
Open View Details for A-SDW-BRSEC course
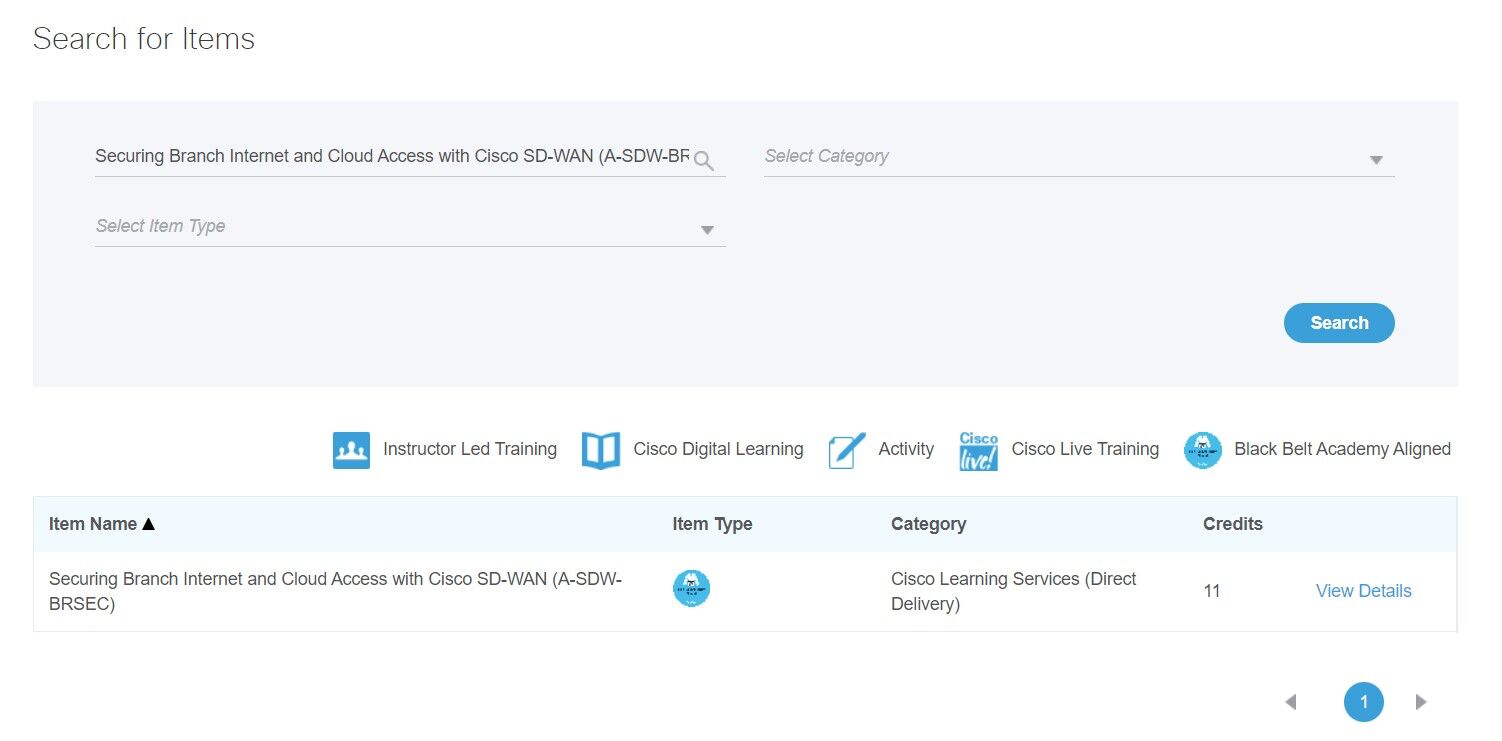pos(1363,591)
